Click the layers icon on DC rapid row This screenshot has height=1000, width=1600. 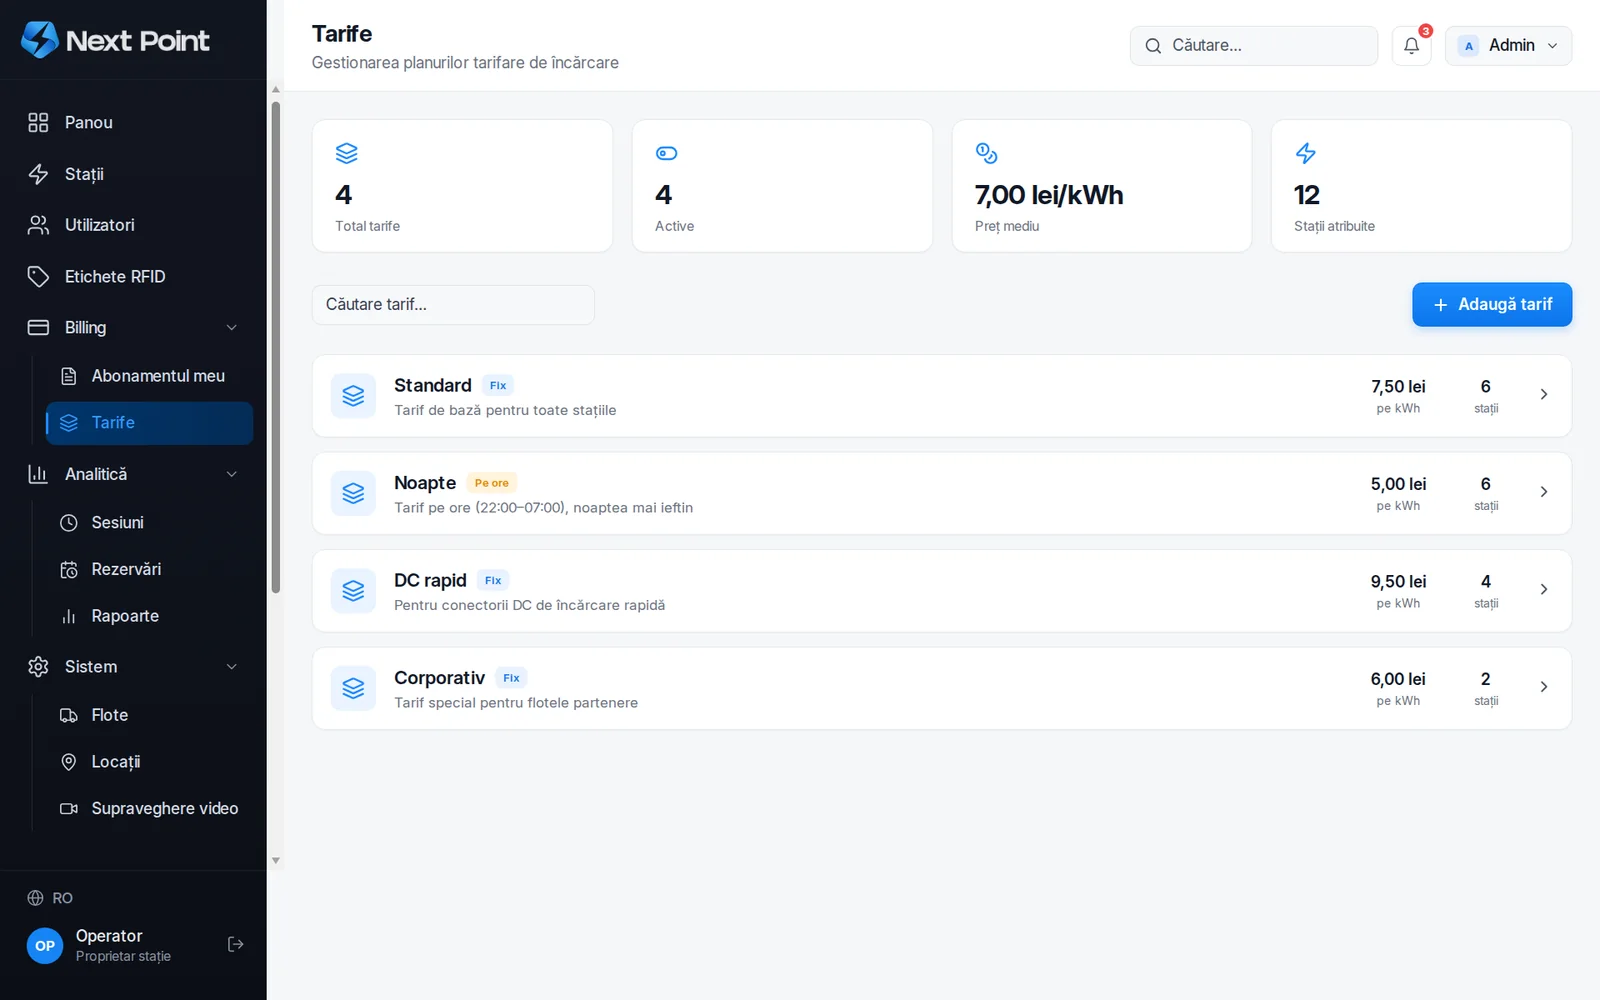(353, 591)
